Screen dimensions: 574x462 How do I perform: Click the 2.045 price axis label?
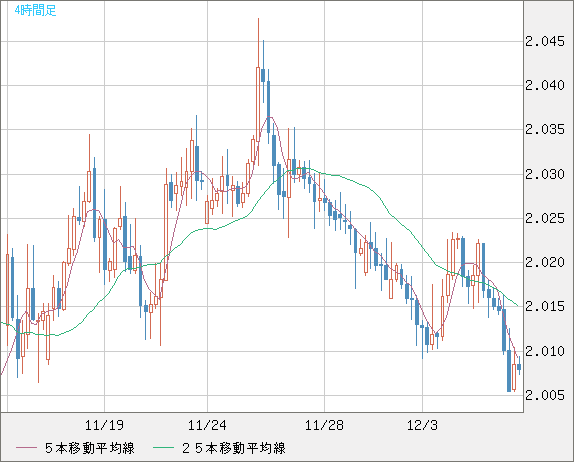click(545, 41)
